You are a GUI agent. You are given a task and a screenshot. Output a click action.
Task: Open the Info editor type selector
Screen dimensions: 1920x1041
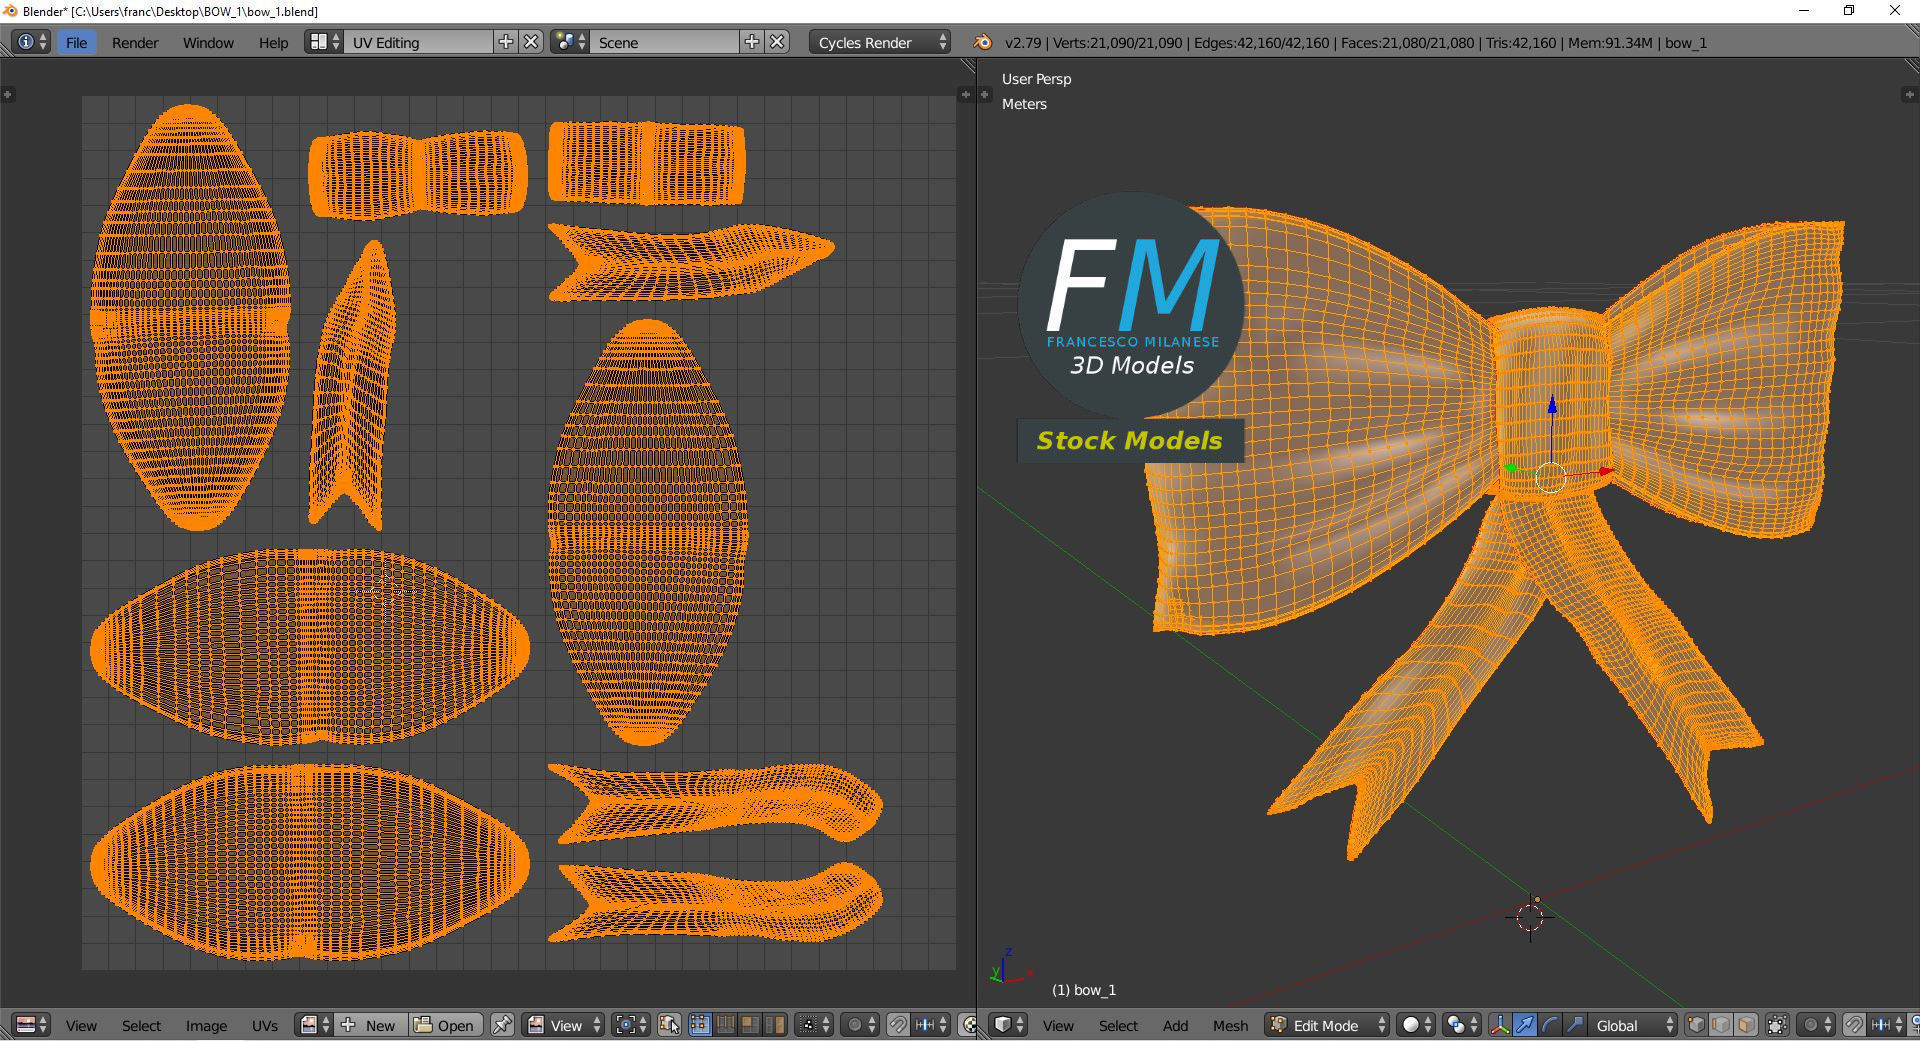click(31, 42)
